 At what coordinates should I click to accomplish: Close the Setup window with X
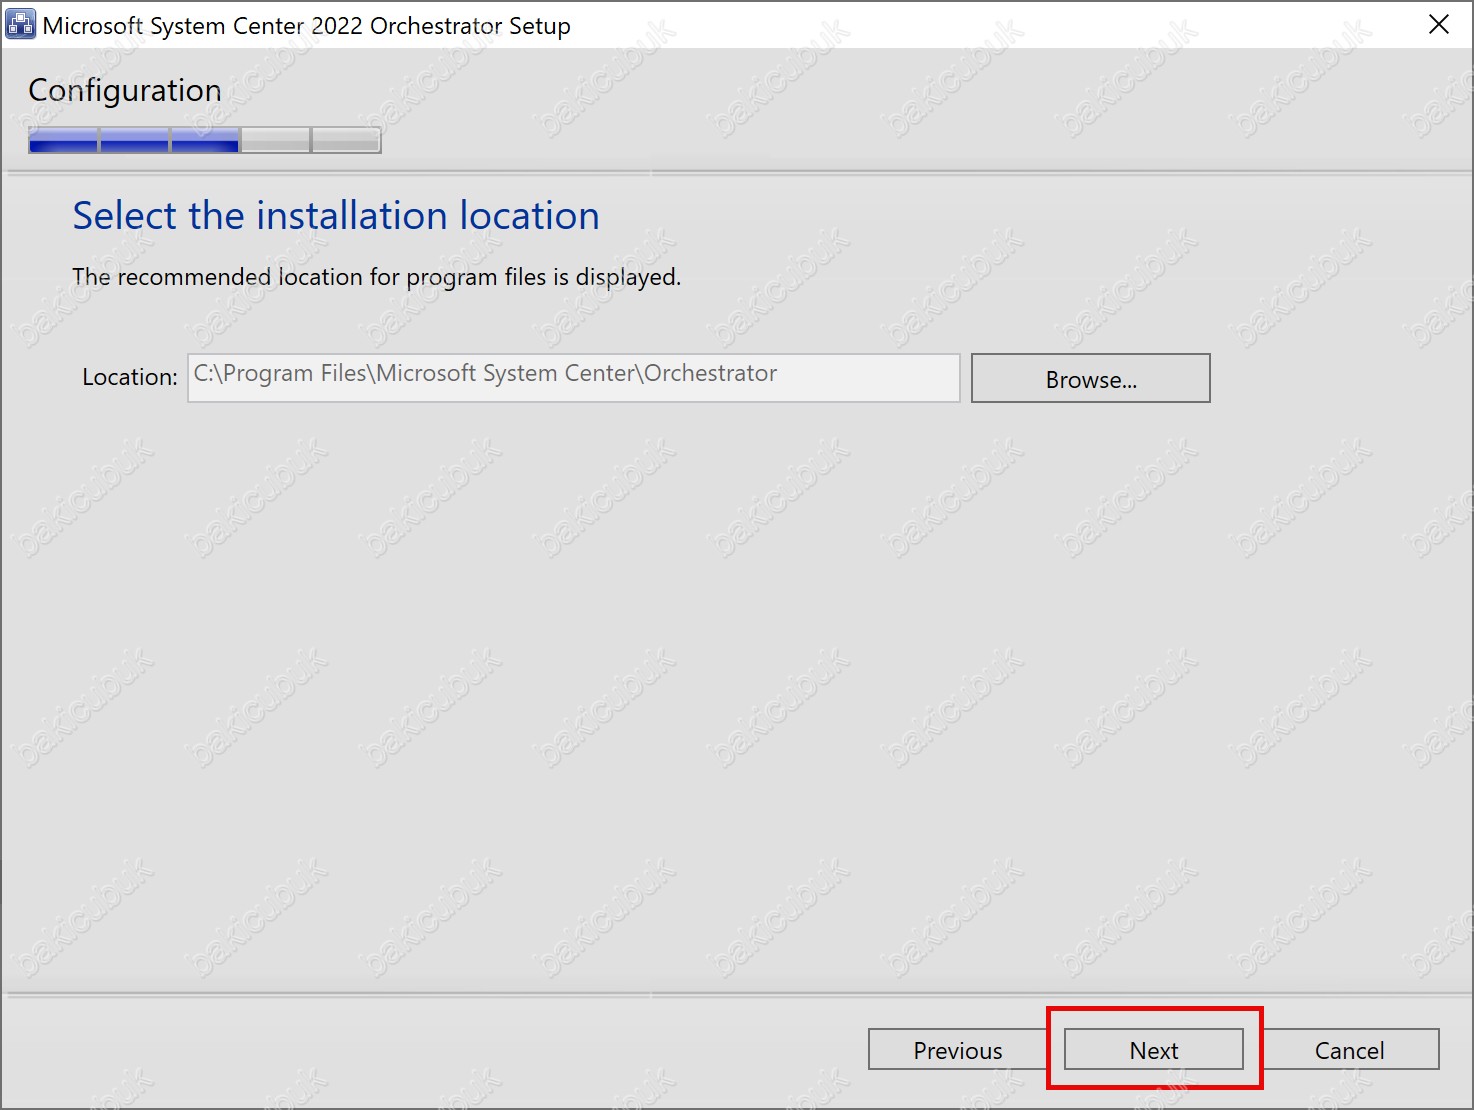[1439, 25]
